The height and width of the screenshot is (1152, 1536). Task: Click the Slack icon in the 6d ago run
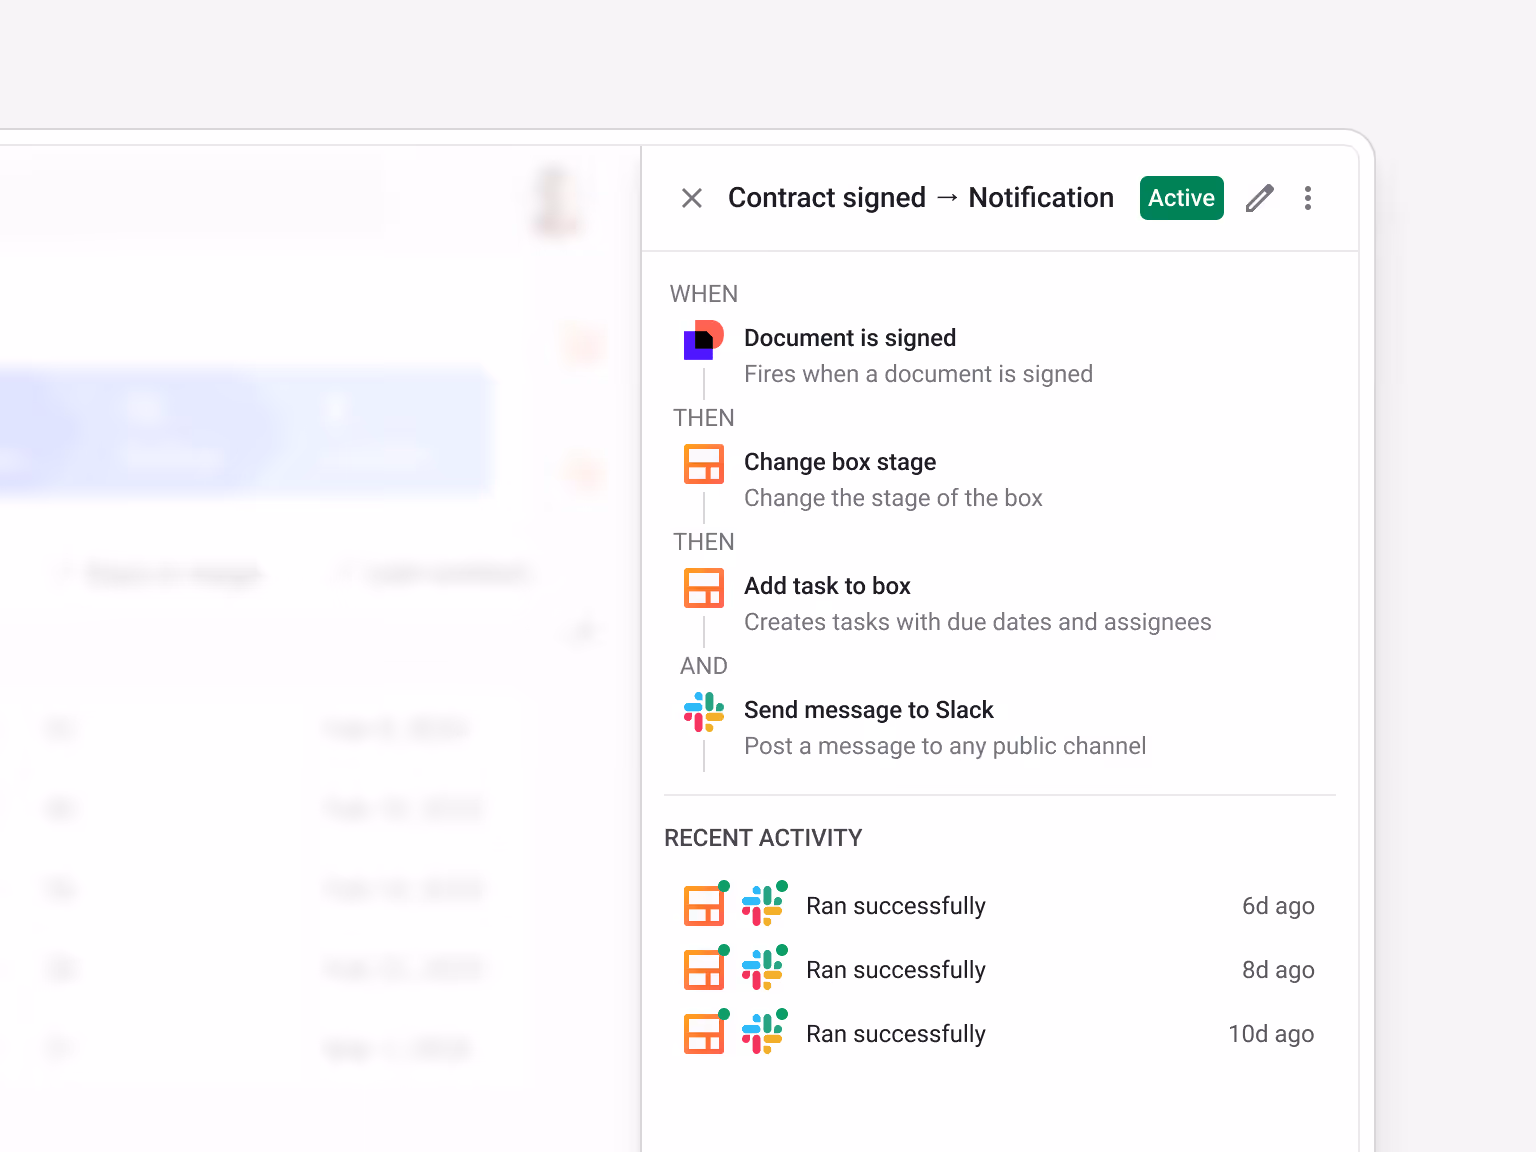coord(762,906)
